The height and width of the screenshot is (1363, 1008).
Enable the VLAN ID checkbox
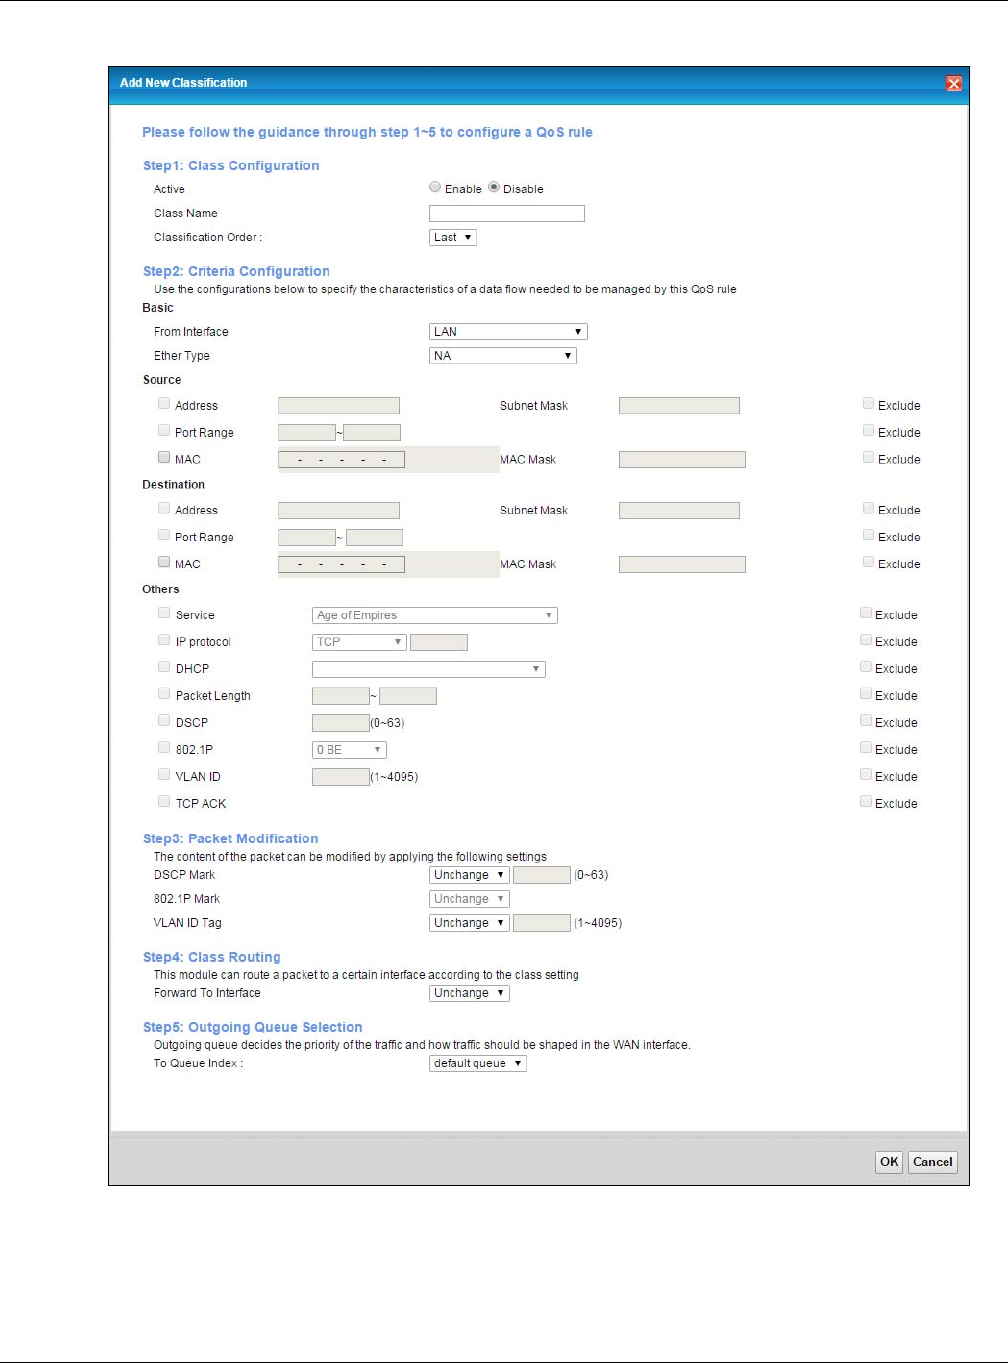click(x=164, y=775)
